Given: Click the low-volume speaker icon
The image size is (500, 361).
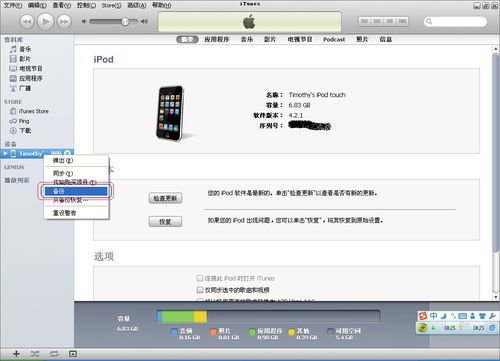Looking at the screenshot, I should [84, 21].
